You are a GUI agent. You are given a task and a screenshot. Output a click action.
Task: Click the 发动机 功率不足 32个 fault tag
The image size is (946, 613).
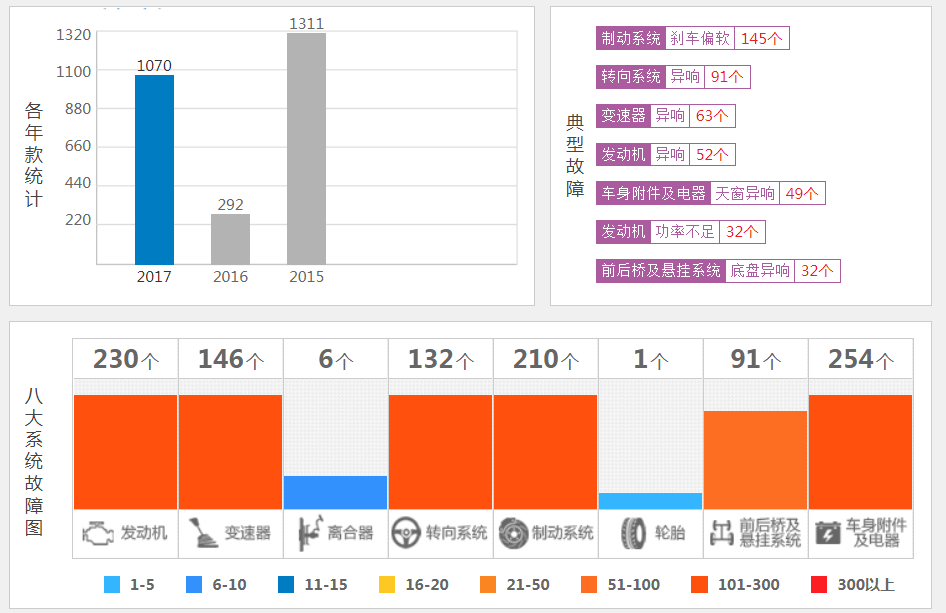[680, 232]
